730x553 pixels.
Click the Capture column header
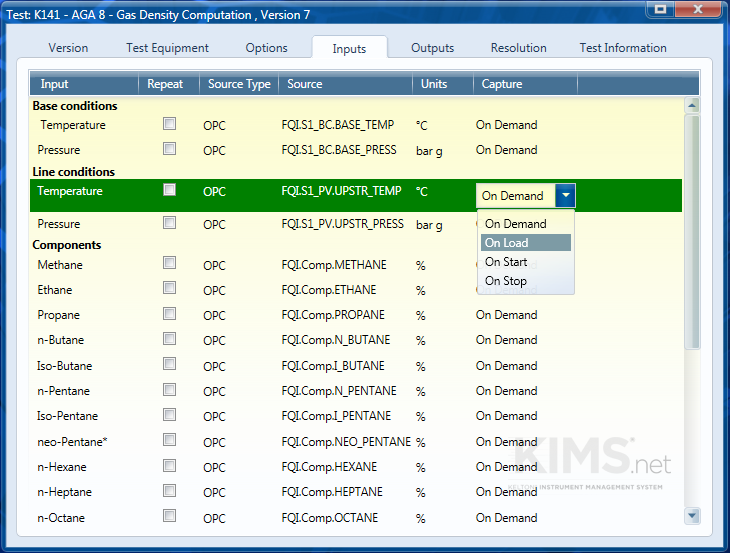tap(526, 84)
